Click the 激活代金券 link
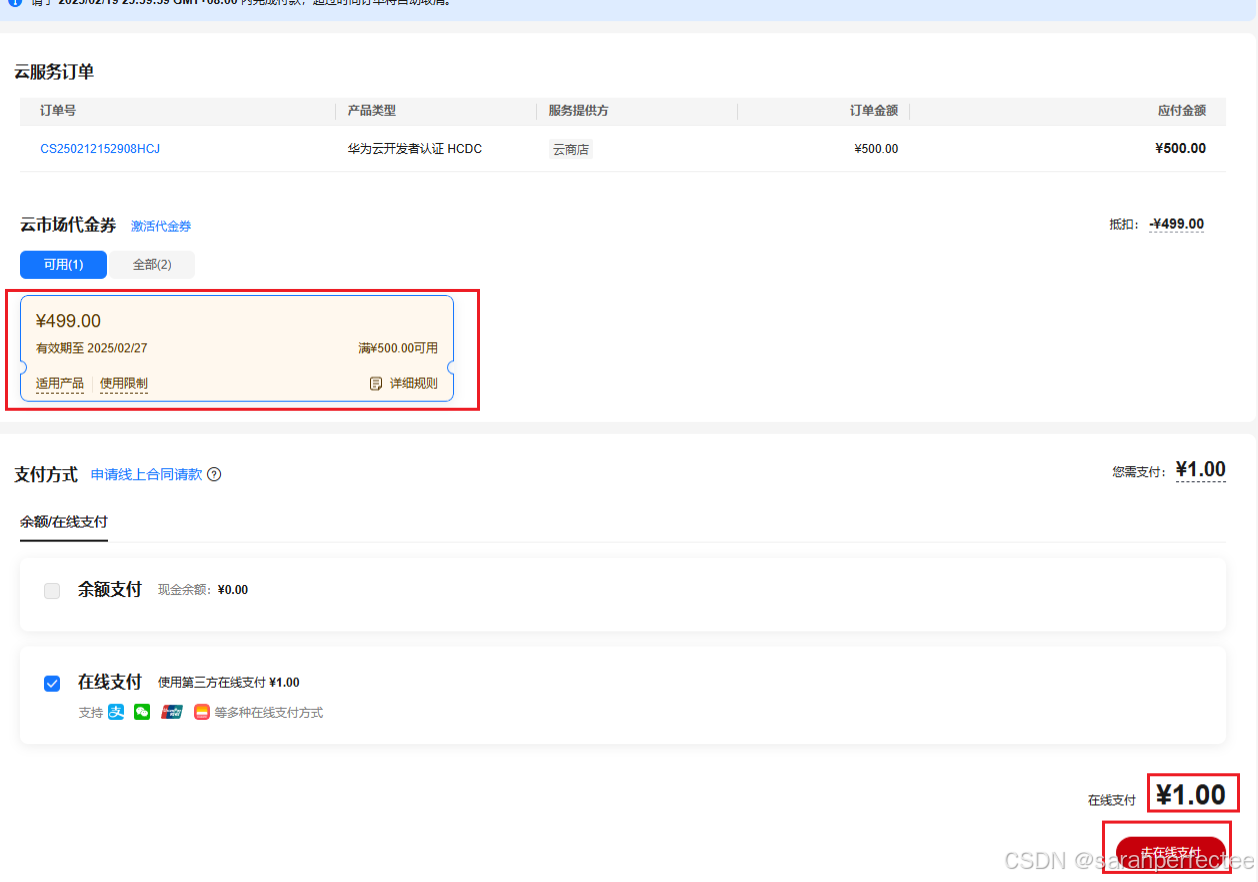This screenshot has width=1258, height=882. pyautogui.click(x=161, y=226)
